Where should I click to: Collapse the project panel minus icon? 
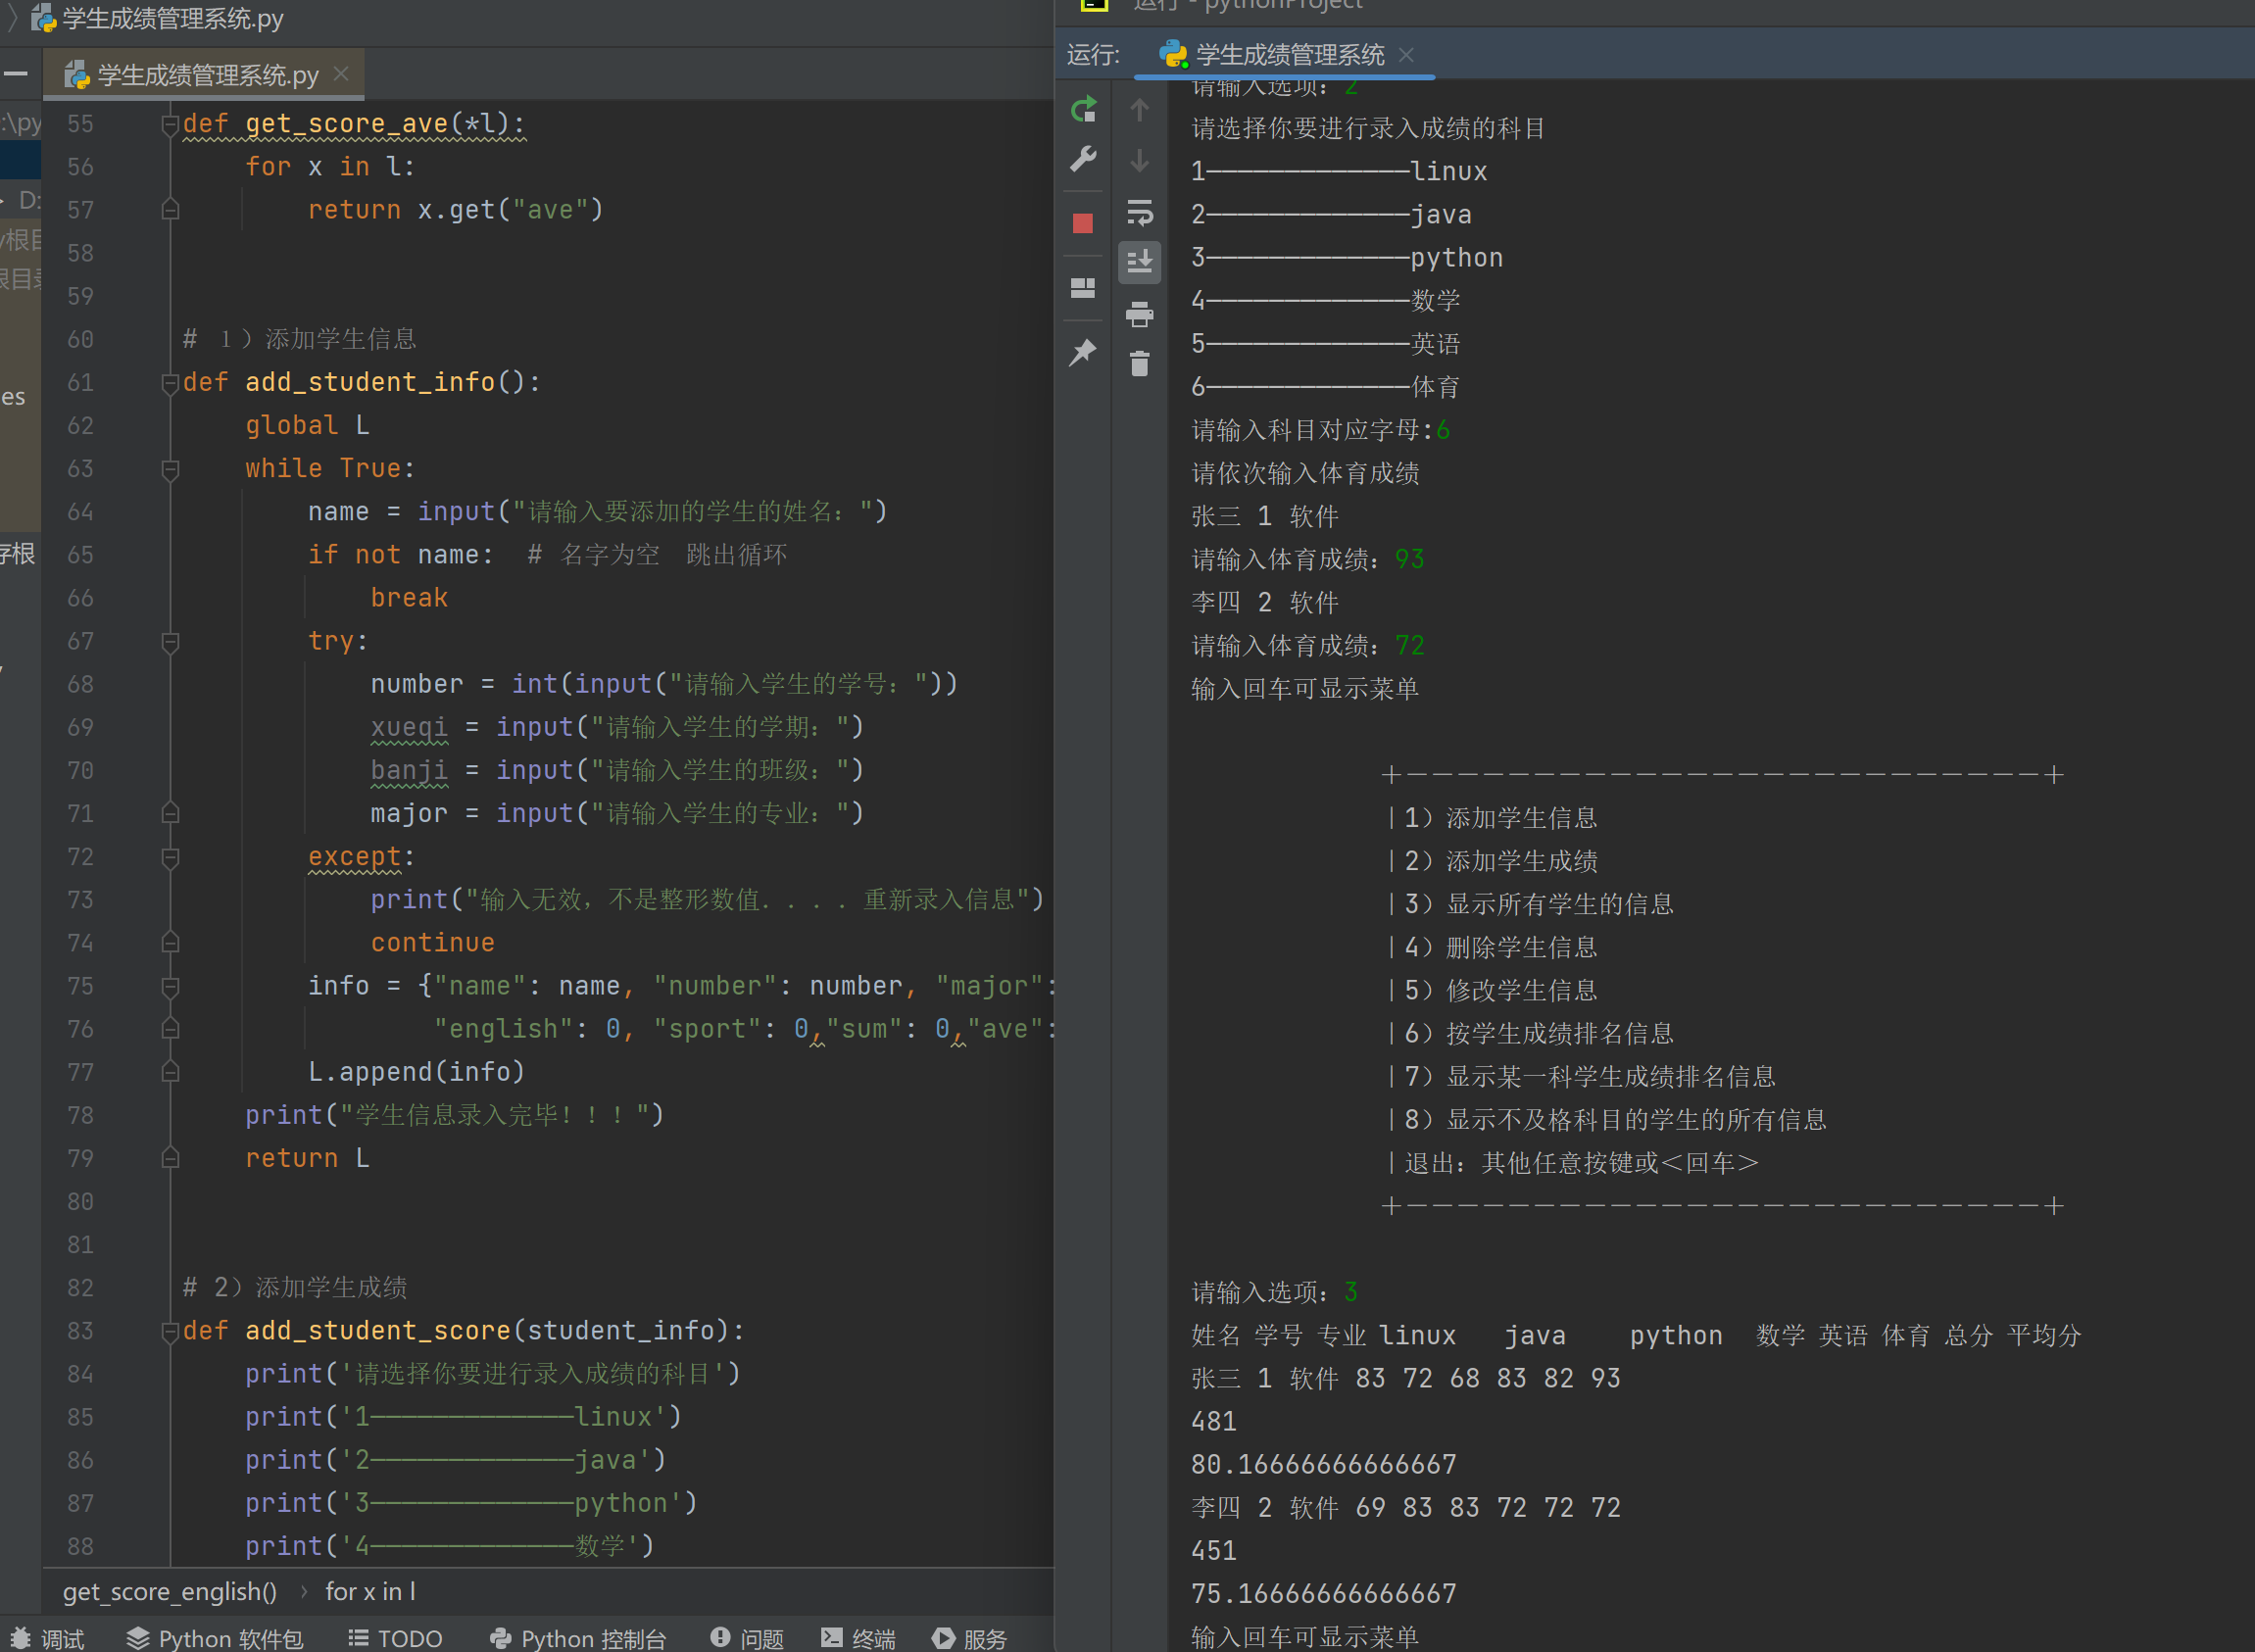pos(16,74)
